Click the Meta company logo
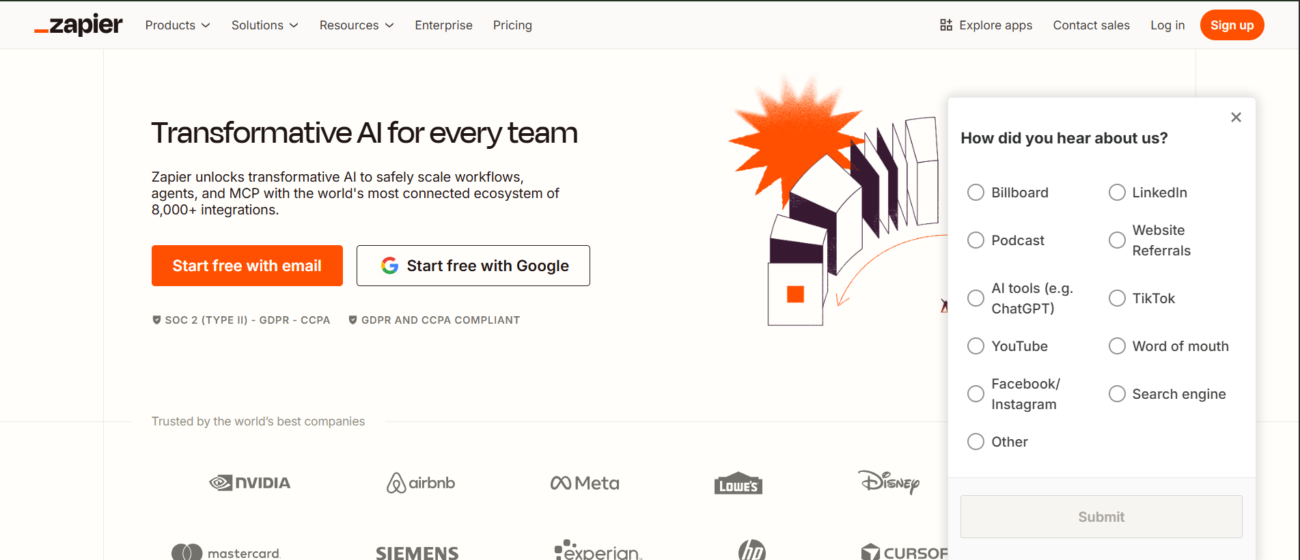Image resolution: width=1300 pixels, height=560 pixels. point(585,483)
